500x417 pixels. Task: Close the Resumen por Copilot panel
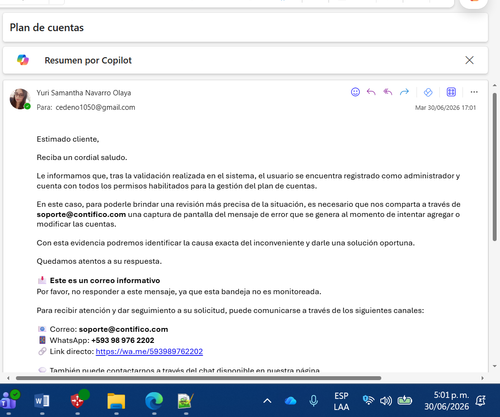[469, 60]
